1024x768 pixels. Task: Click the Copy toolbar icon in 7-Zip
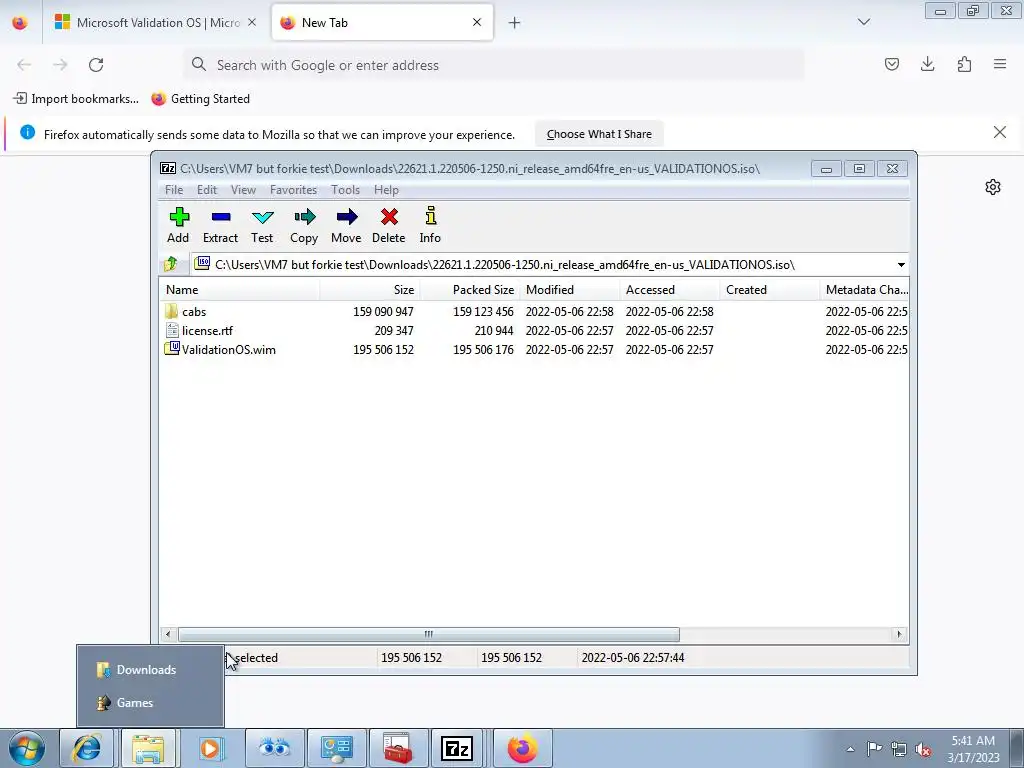[x=304, y=225]
